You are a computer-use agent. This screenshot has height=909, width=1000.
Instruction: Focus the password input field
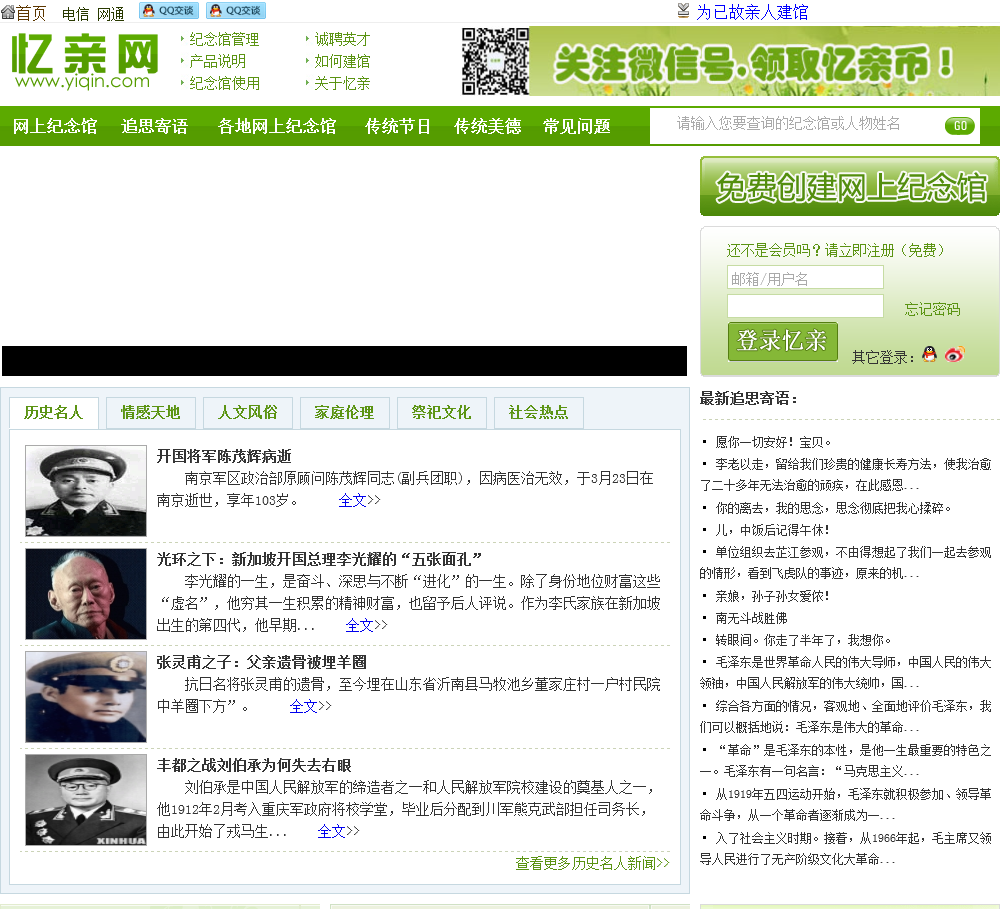coord(805,306)
